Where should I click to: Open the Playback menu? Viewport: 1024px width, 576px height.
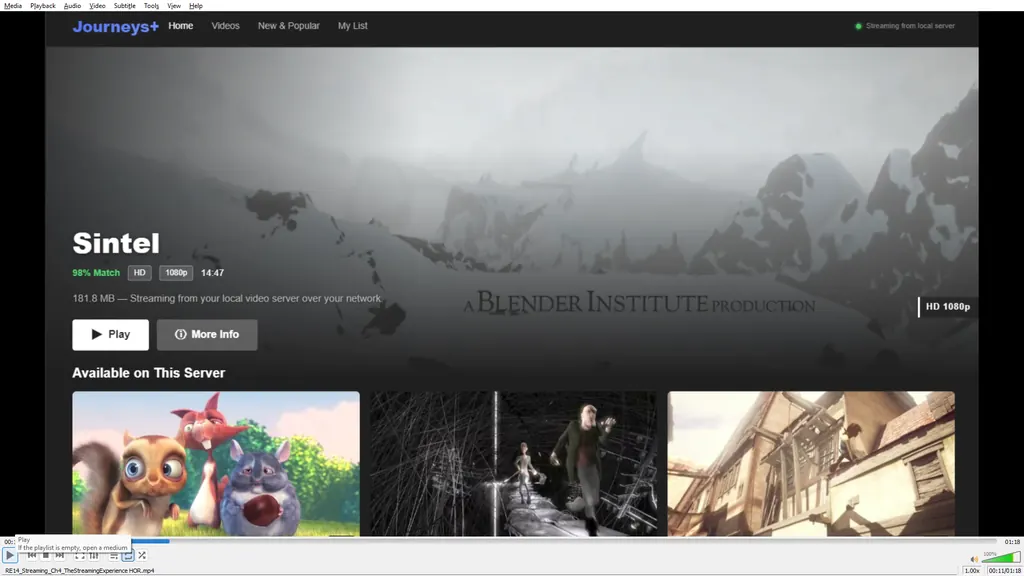[43, 6]
